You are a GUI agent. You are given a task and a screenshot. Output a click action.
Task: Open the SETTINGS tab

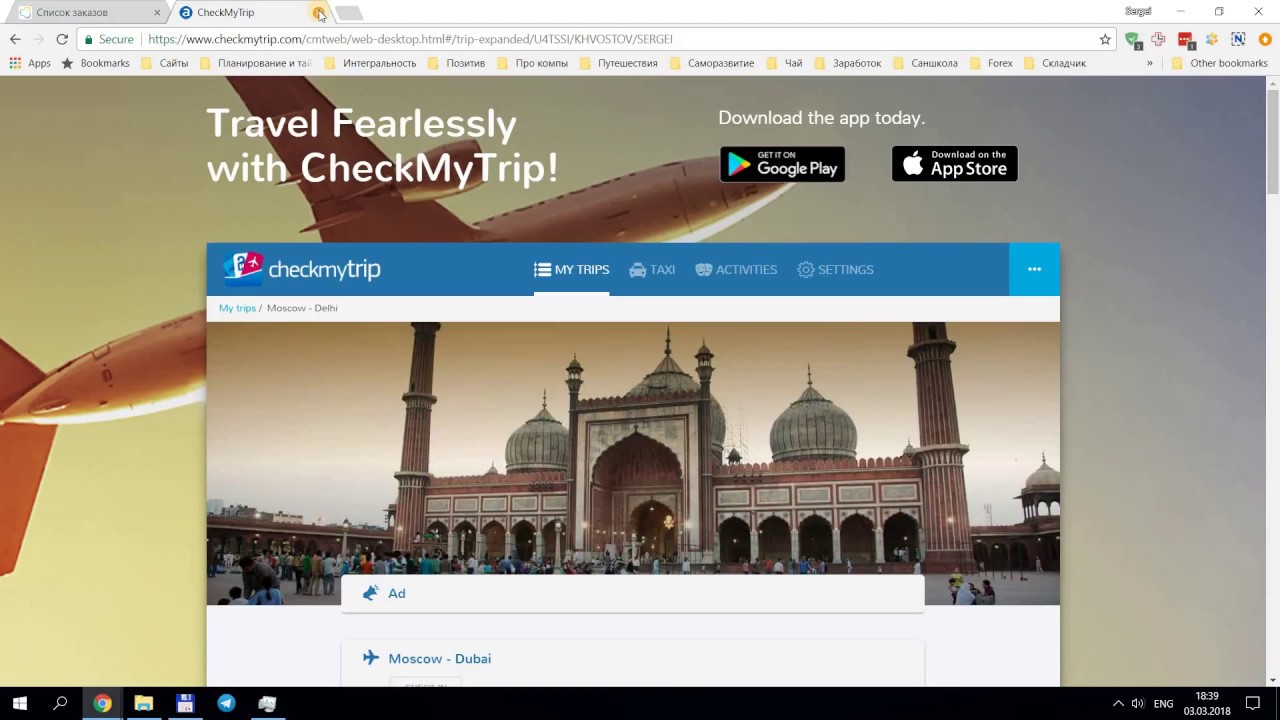pos(835,270)
